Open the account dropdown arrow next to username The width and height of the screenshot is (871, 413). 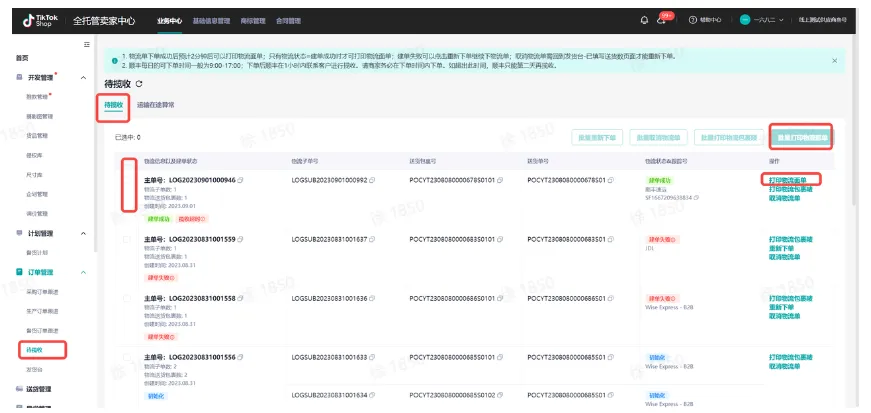click(782, 20)
